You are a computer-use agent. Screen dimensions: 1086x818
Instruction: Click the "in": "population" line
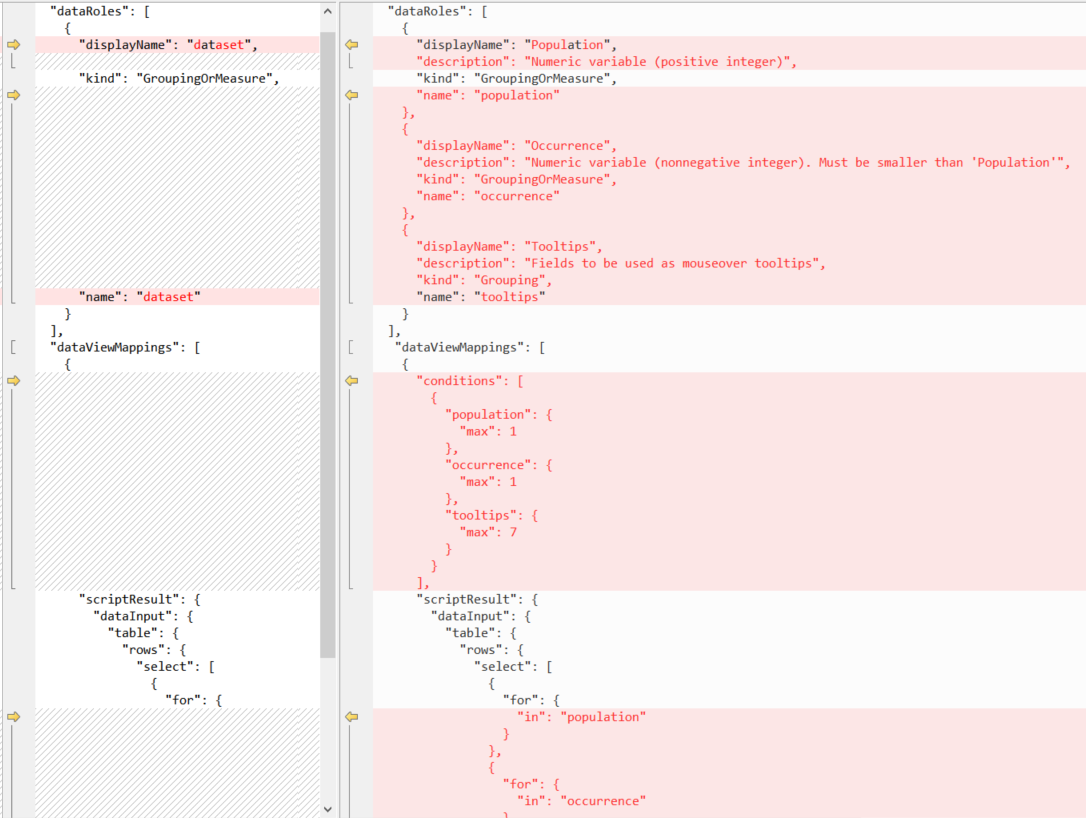coord(582,717)
